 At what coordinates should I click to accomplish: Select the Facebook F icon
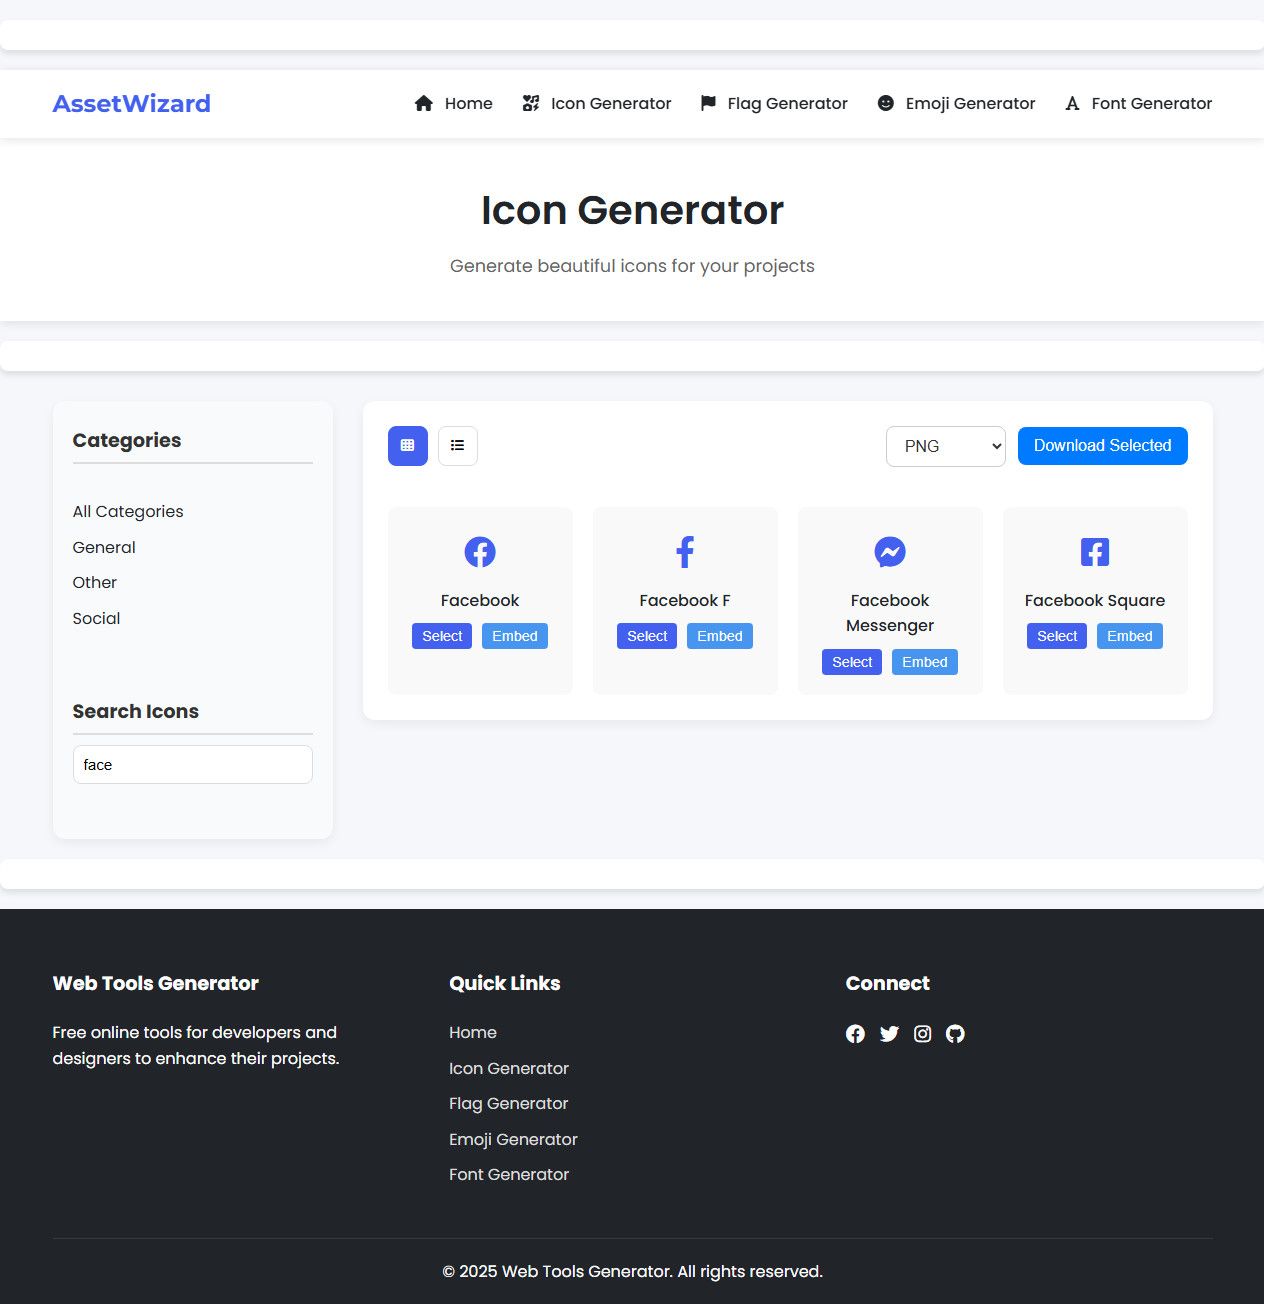click(647, 636)
